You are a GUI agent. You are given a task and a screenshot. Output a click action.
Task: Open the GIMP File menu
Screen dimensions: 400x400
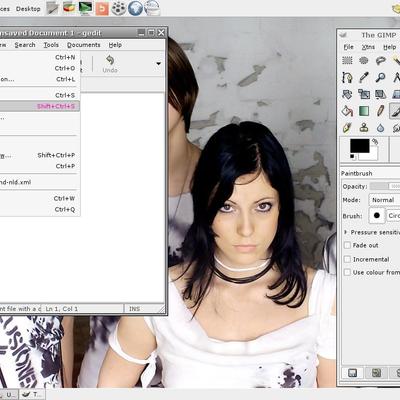348,47
